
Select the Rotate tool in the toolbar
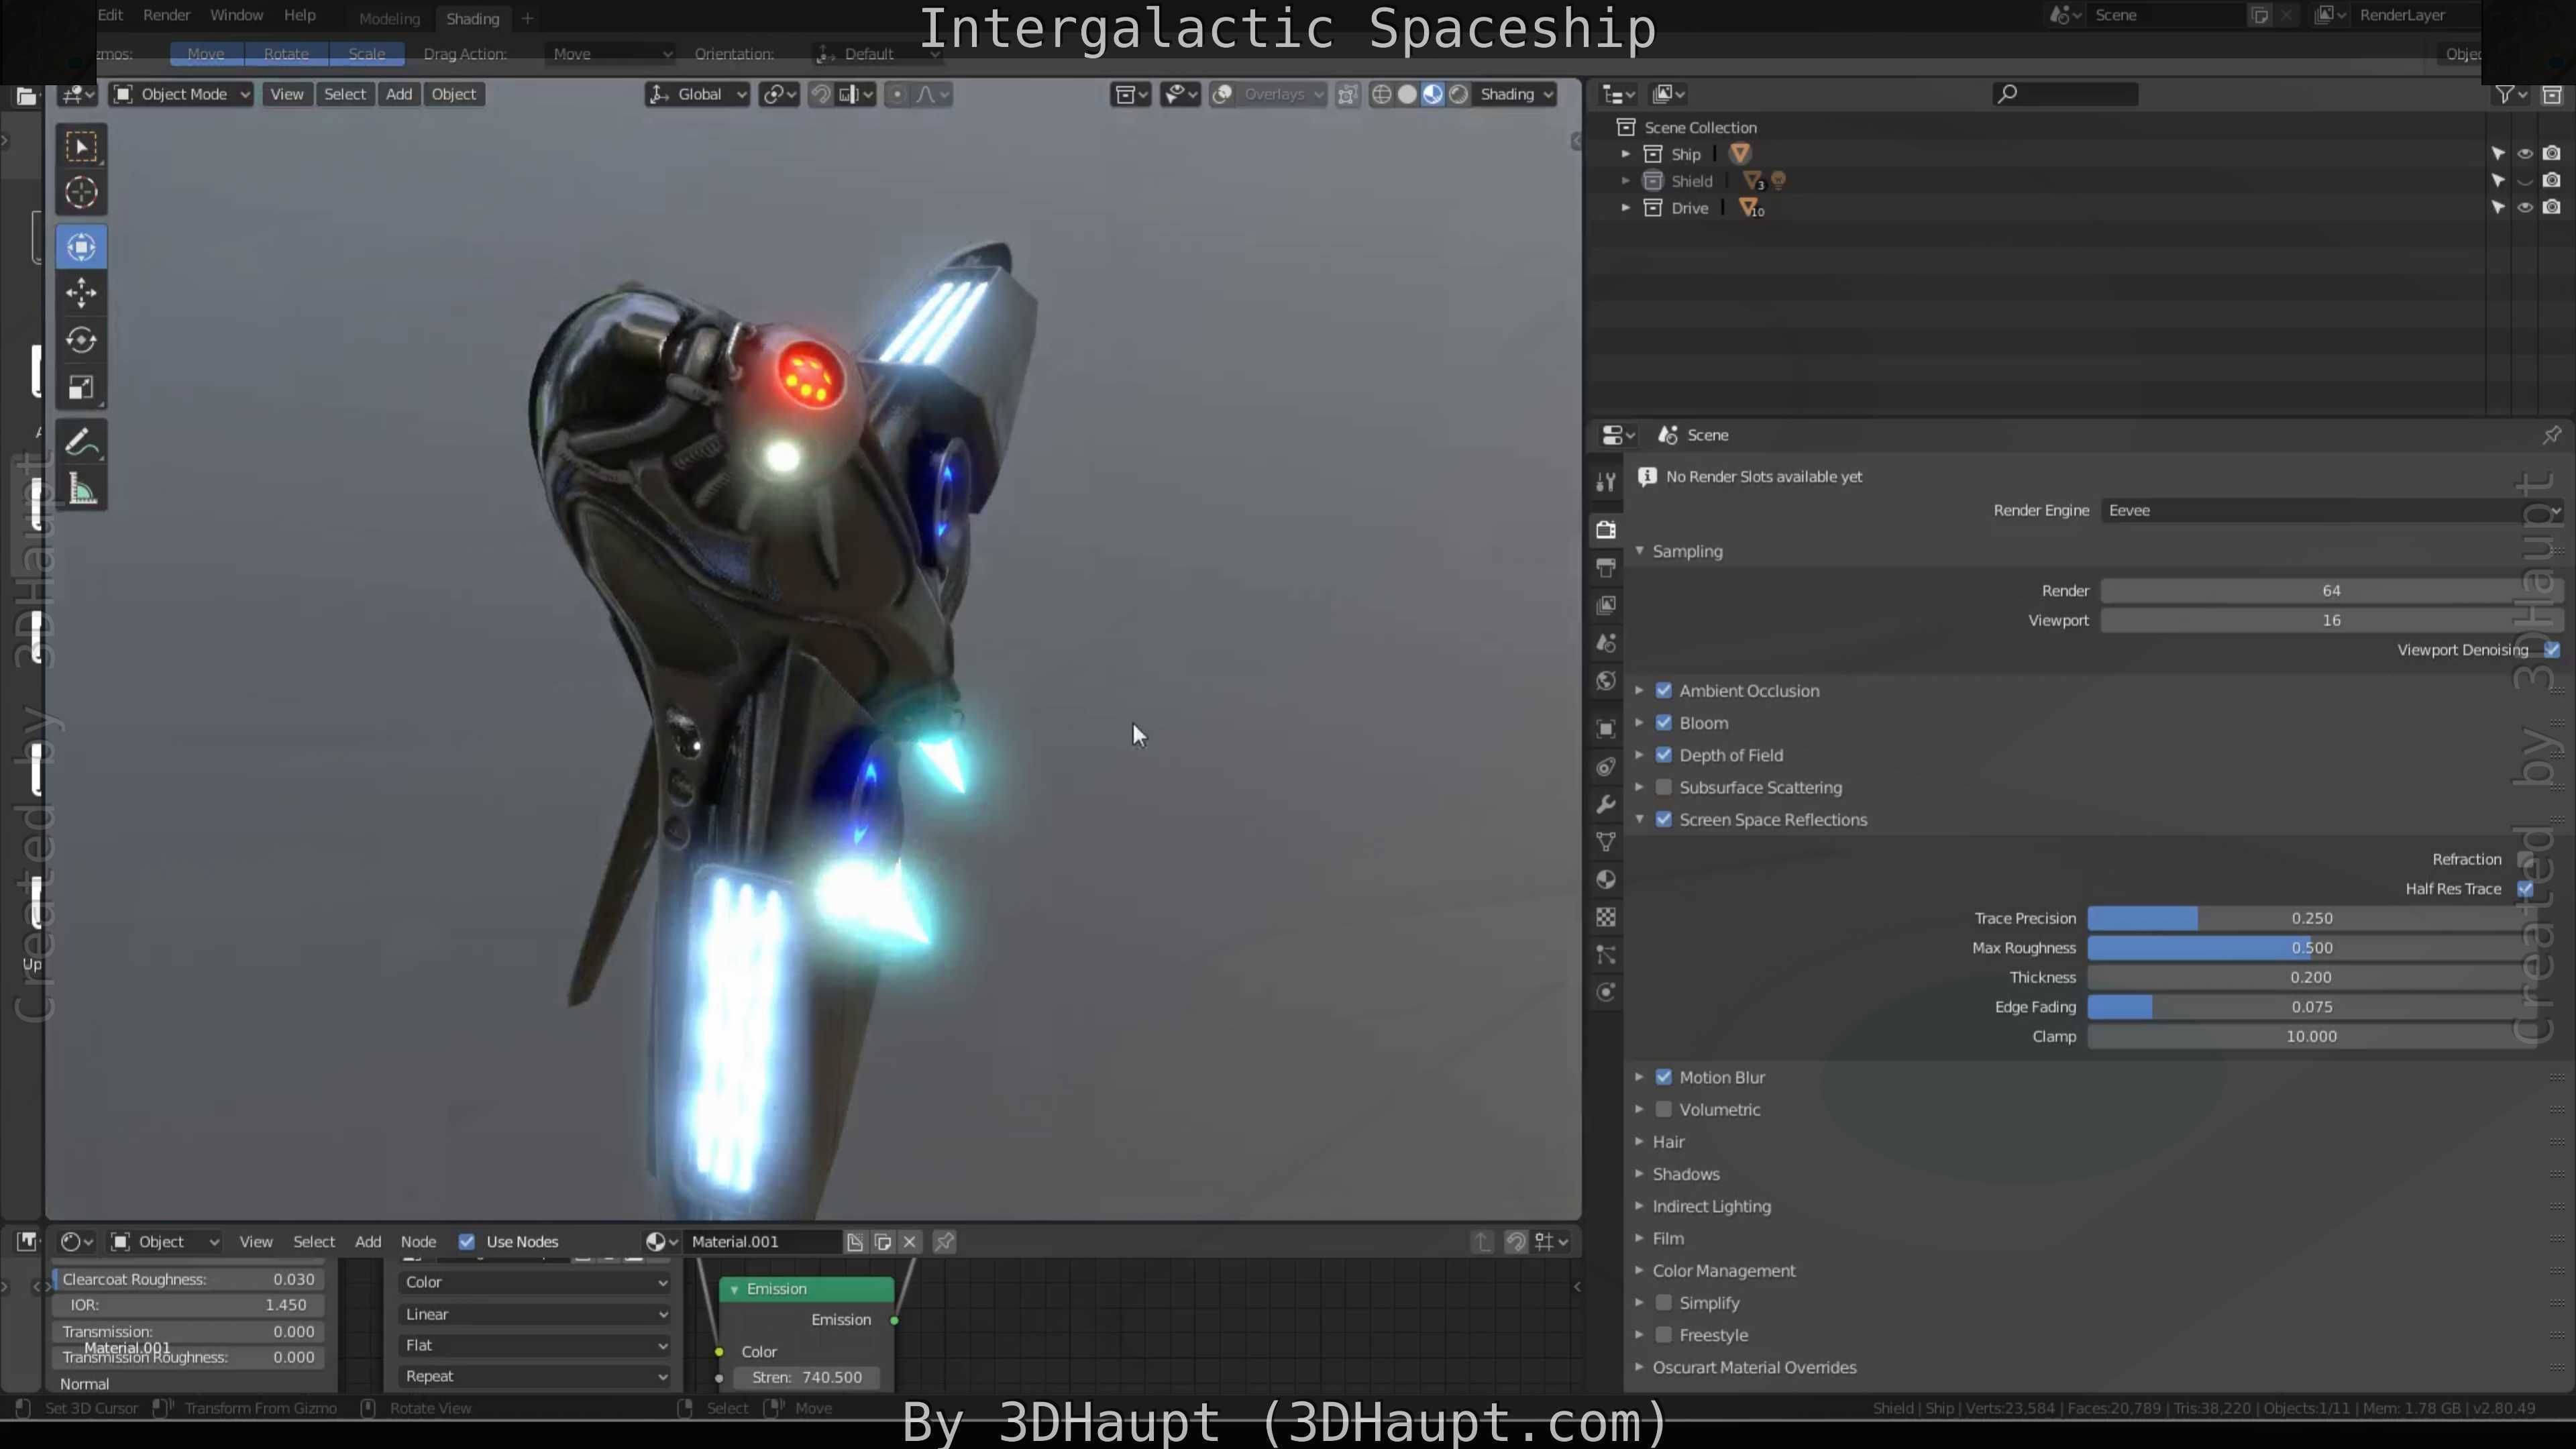pyautogui.click(x=81, y=340)
